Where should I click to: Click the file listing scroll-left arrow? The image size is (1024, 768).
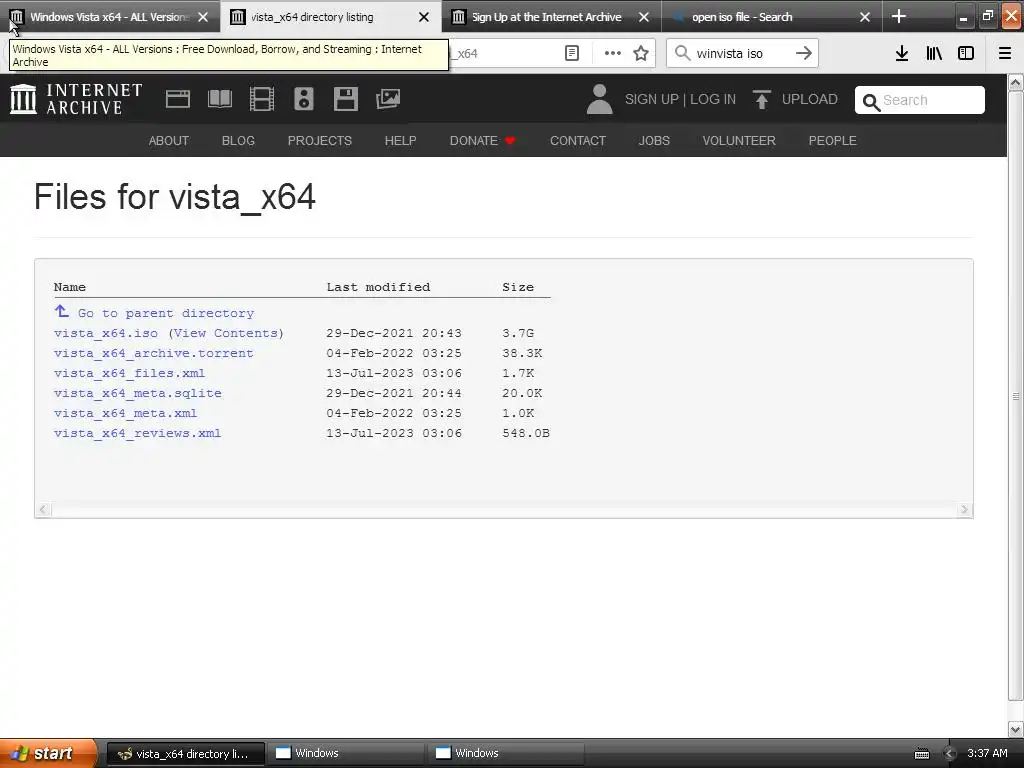(43, 509)
